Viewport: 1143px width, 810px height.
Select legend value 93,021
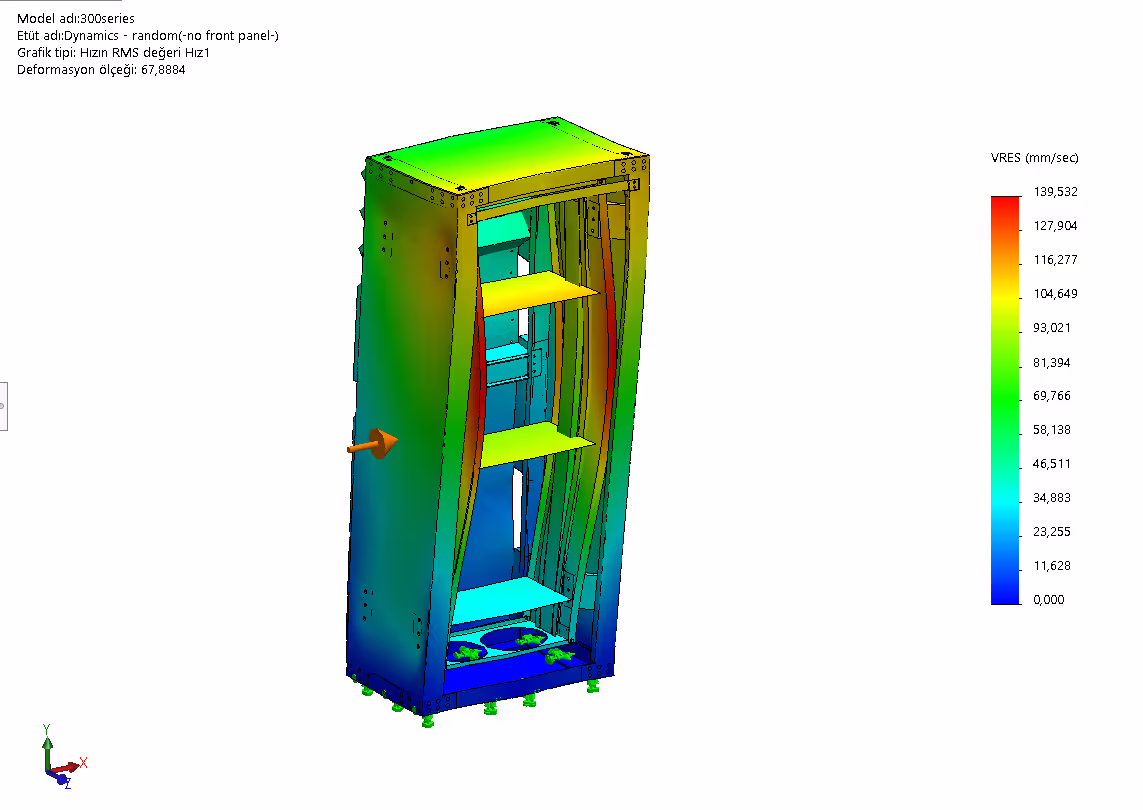pos(1052,328)
